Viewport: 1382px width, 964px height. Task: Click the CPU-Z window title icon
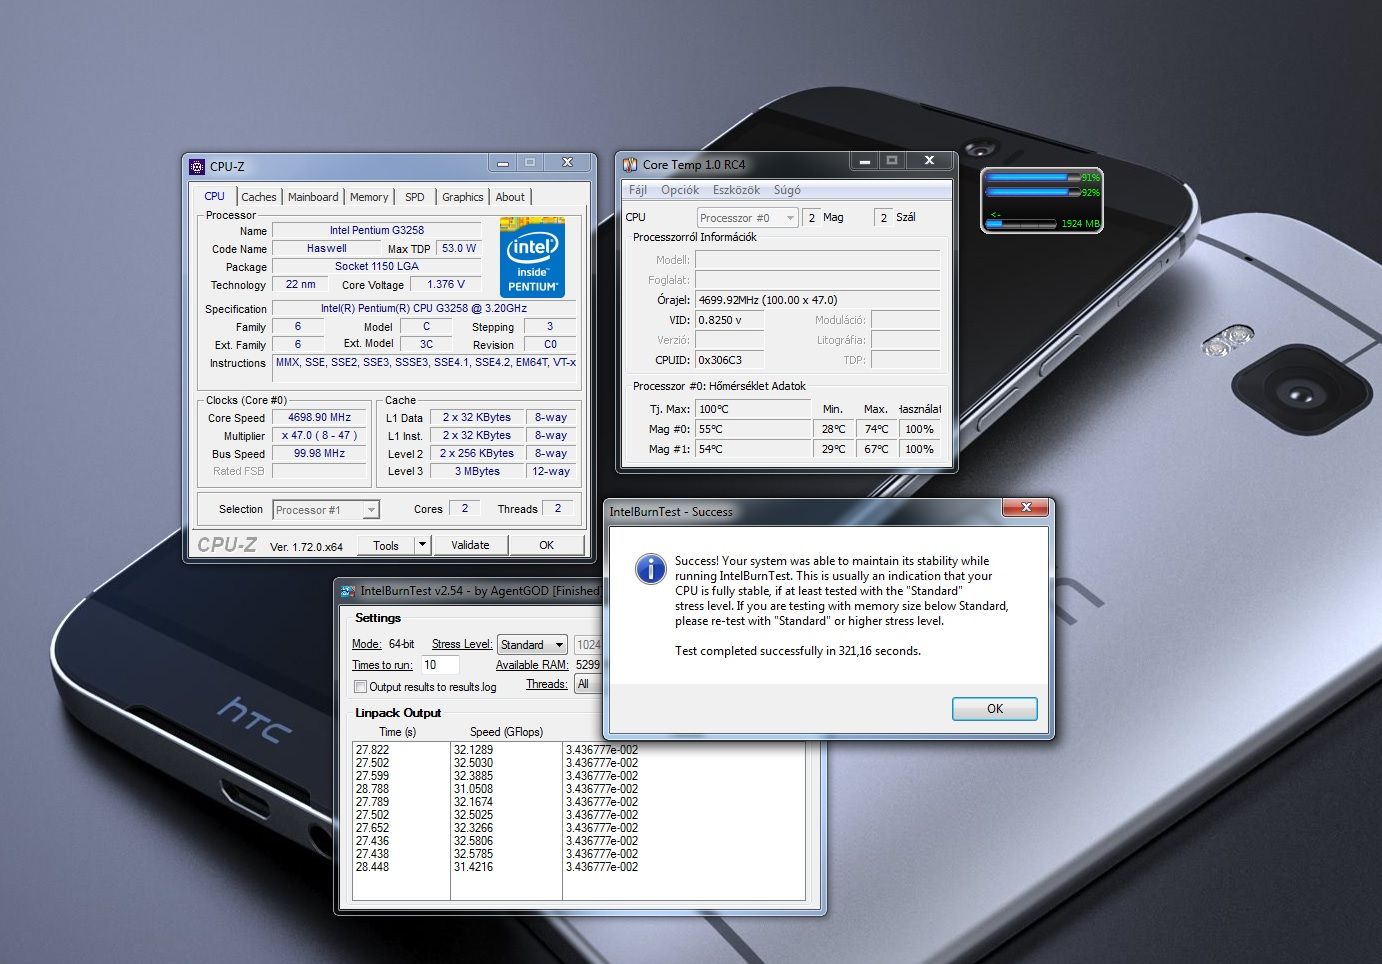197,167
